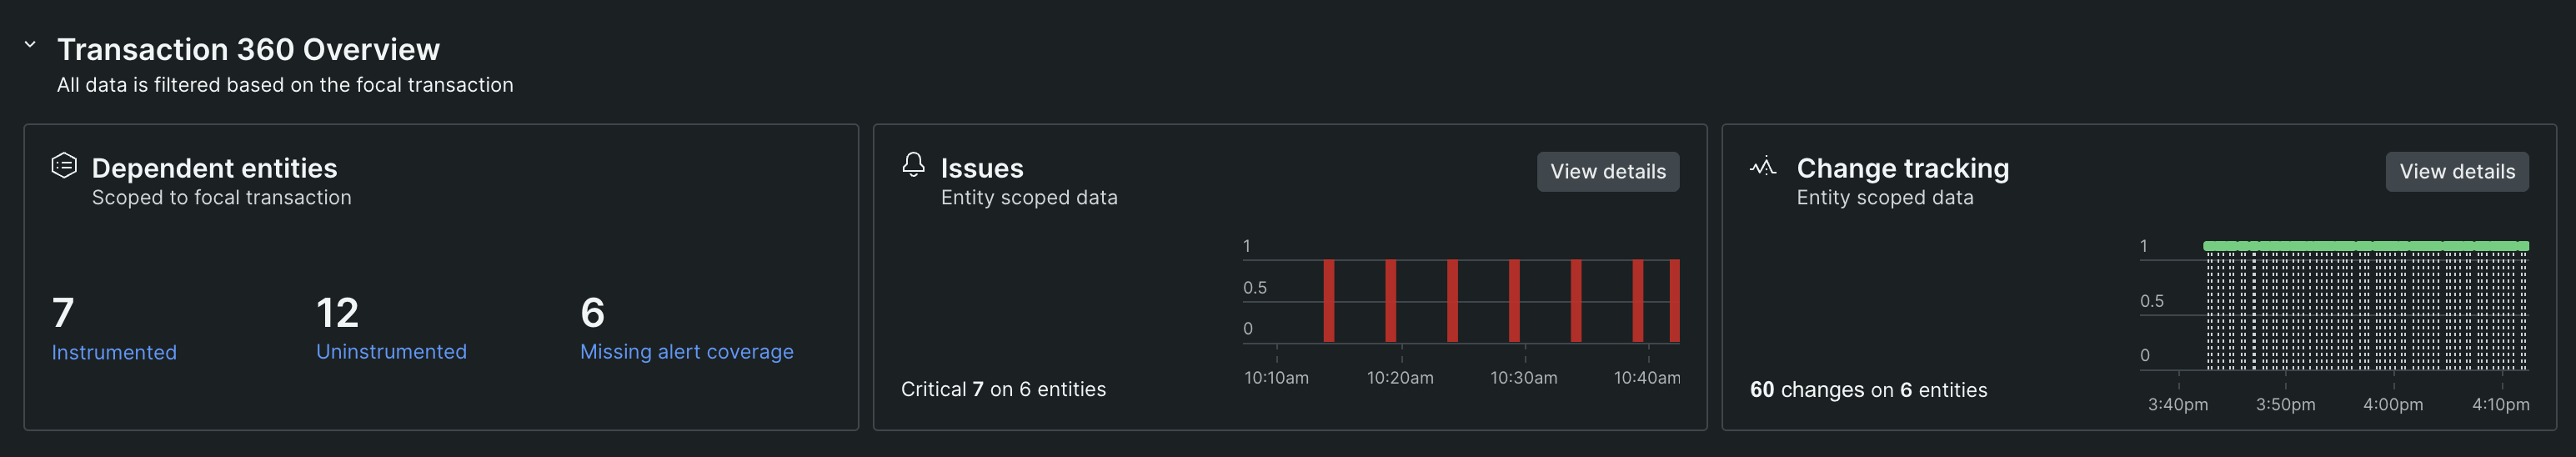Open the Instrumented entities link

[x=114, y=352]
